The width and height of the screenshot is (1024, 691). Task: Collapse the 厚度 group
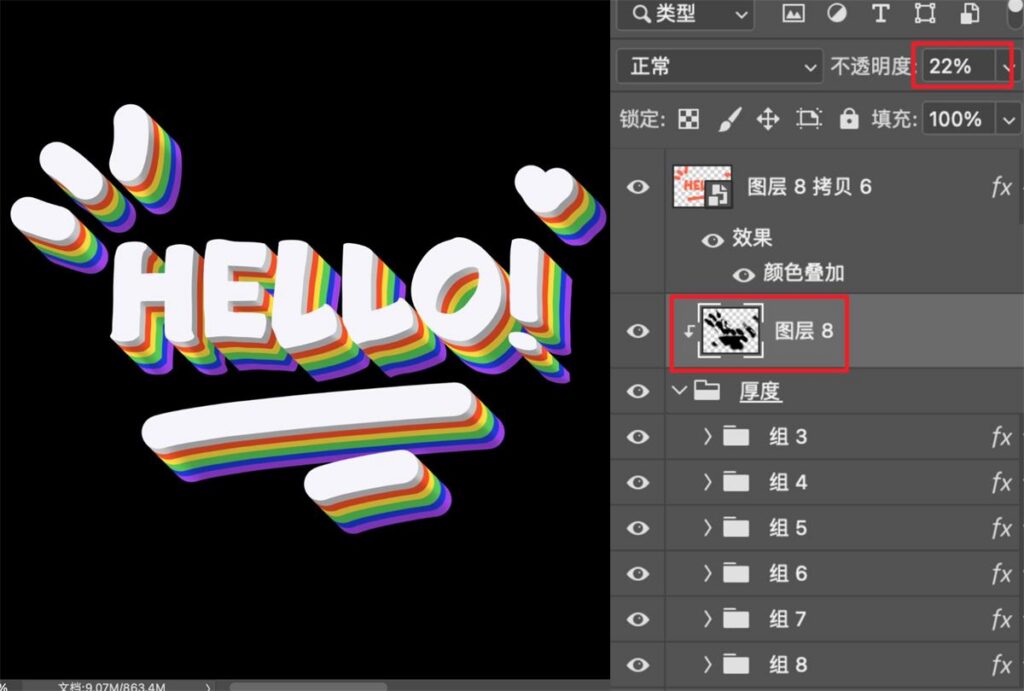coord(679,391)
